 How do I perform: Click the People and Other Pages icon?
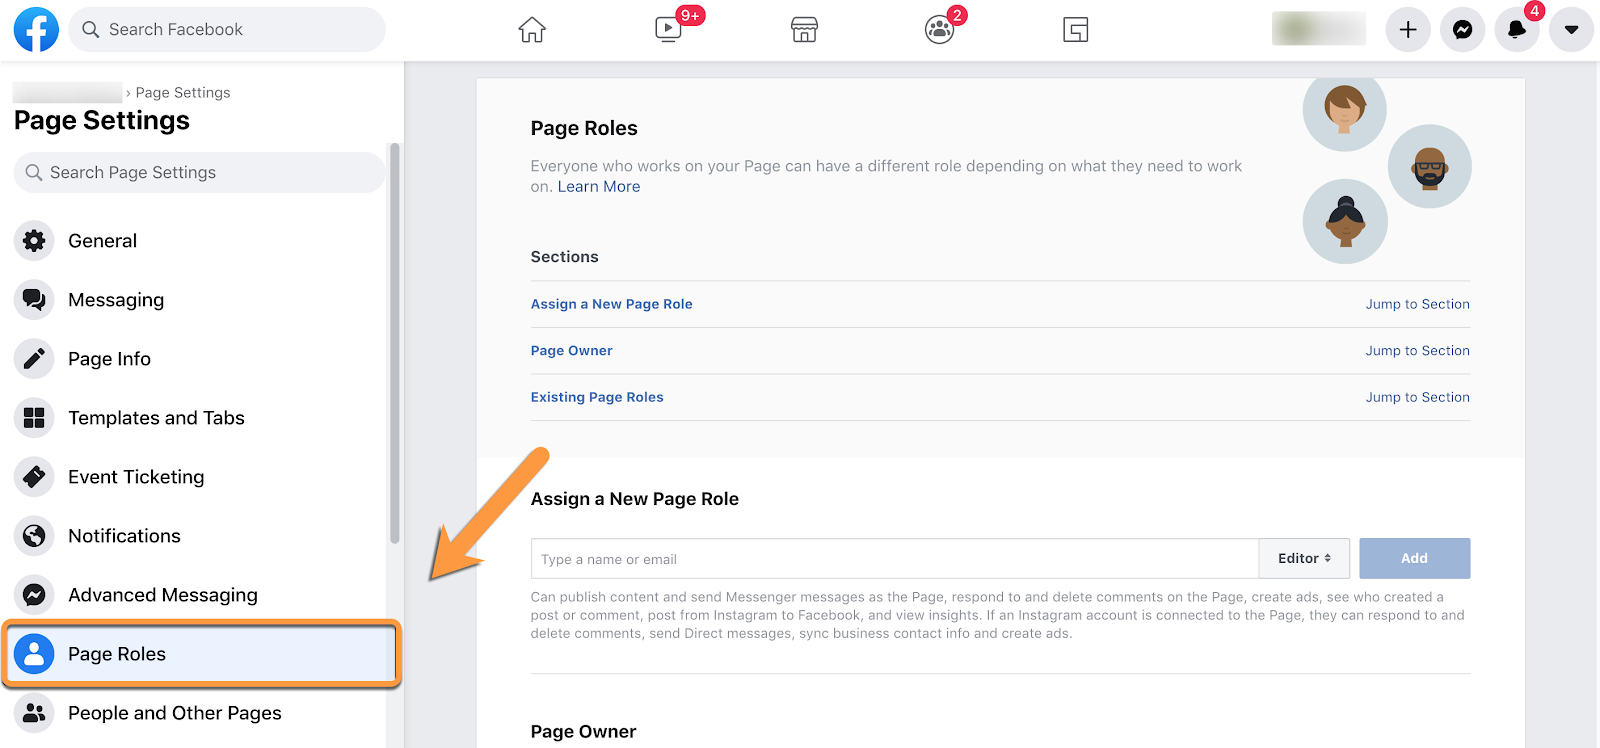tap(34, 713)
